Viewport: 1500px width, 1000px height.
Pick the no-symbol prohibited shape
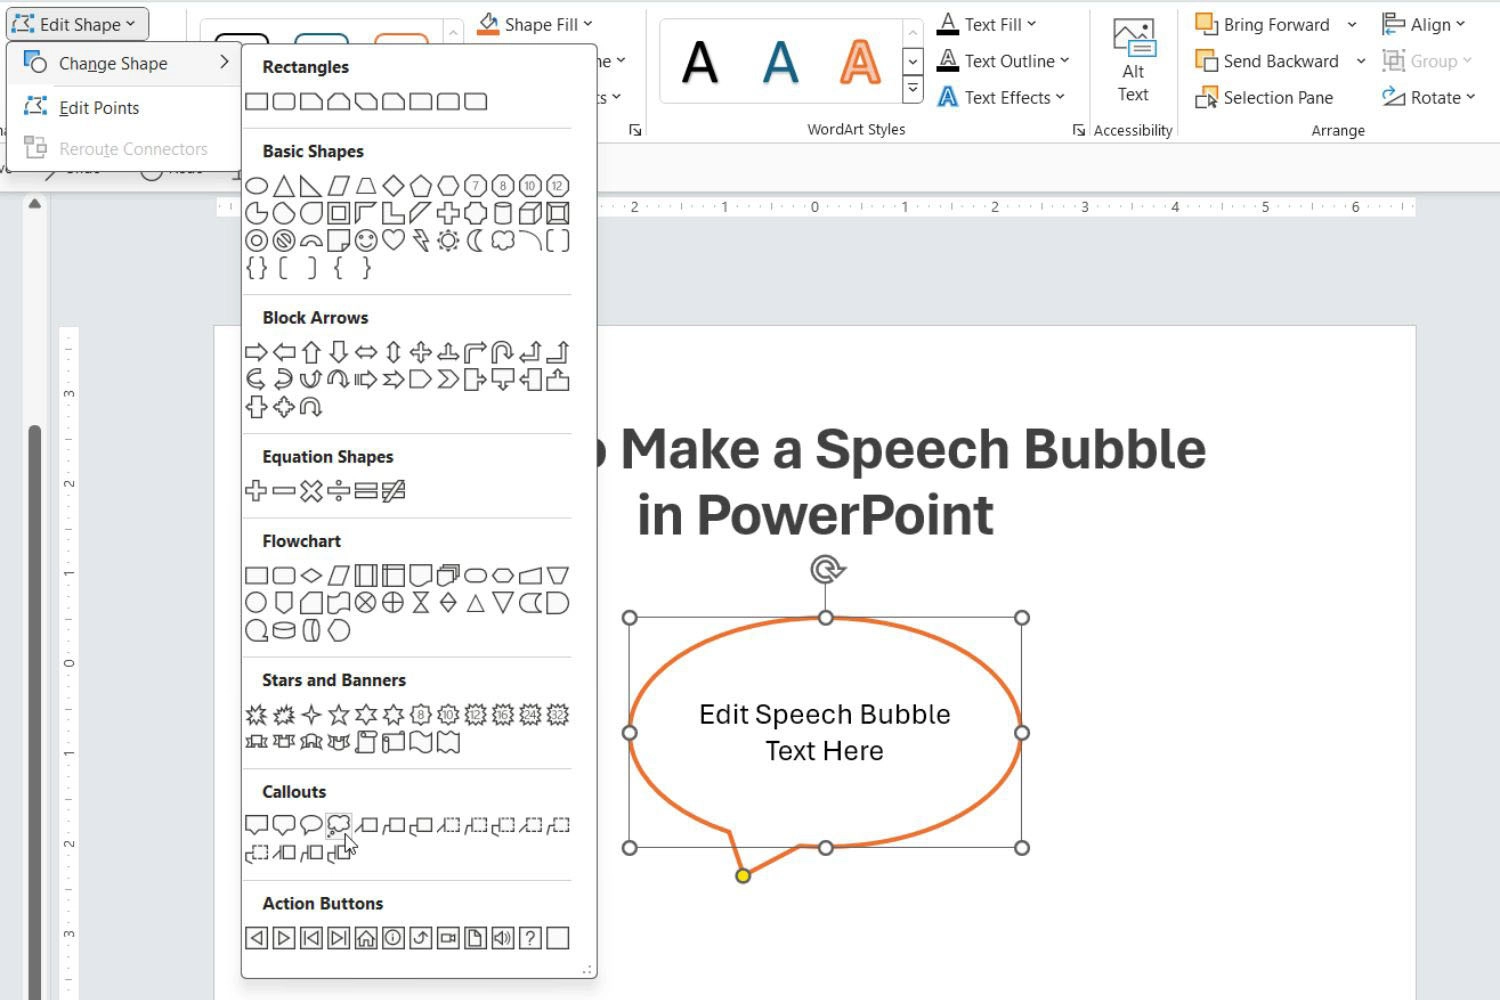284,240
